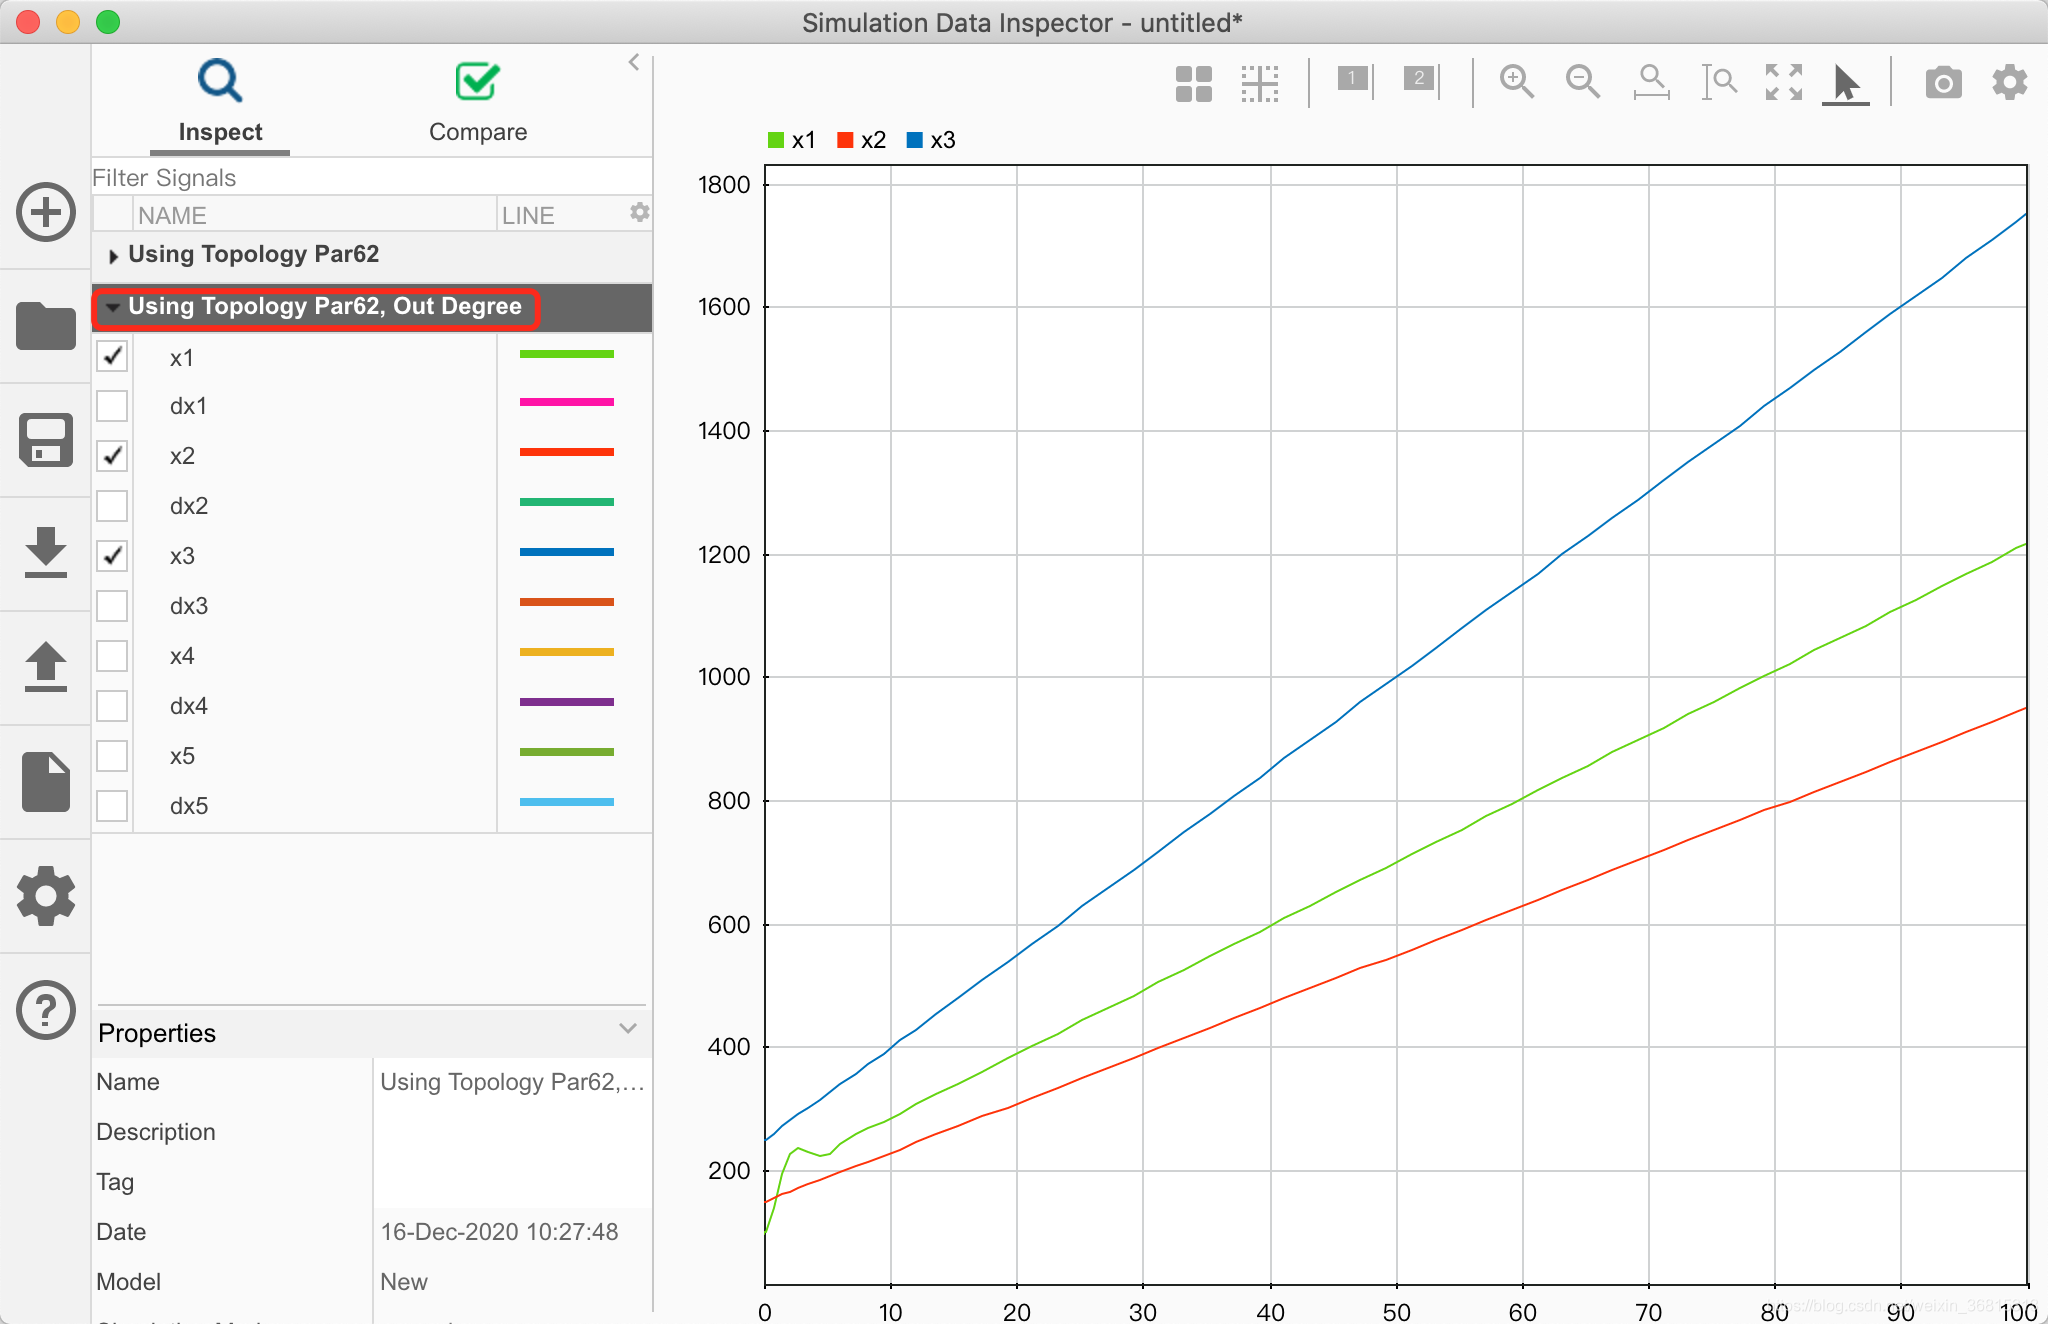This screenshot has height=1324, width=2048.
Task: Collapse the Properties panel chevron
Action: click(x=628, y=1029)
